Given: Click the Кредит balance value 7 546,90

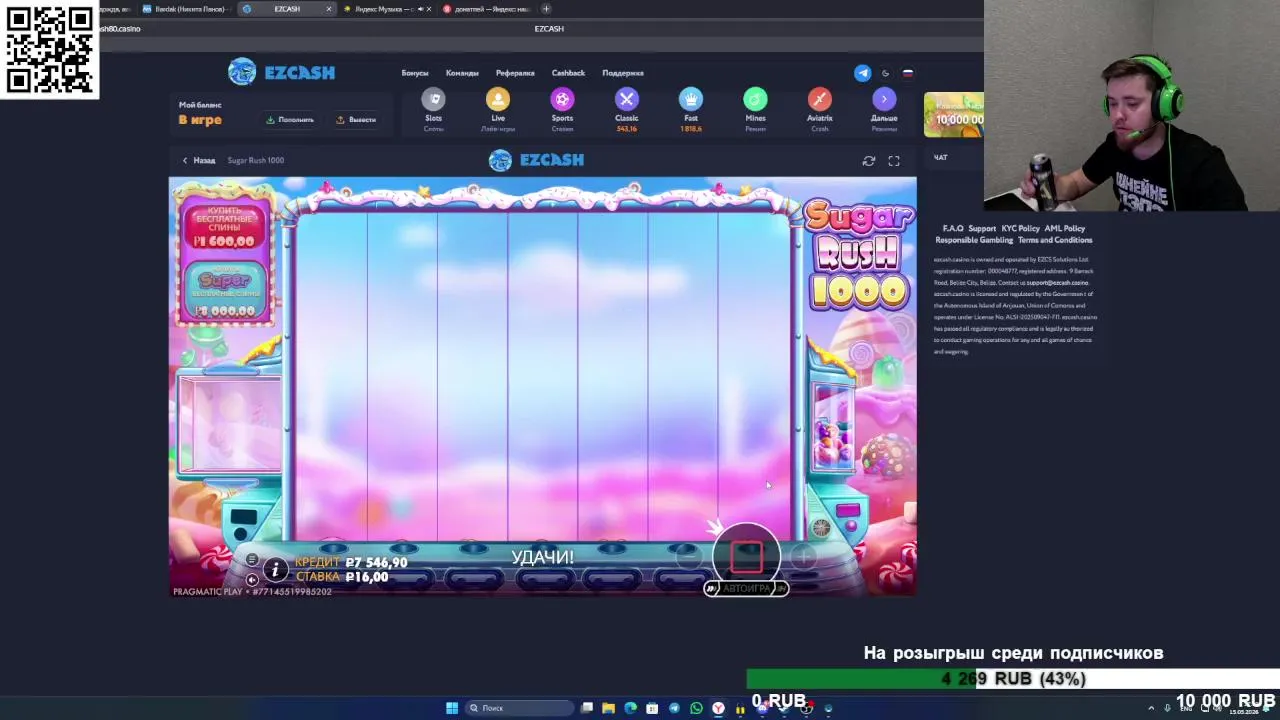Looking at the screenshot, I should [x=376, y=563].
